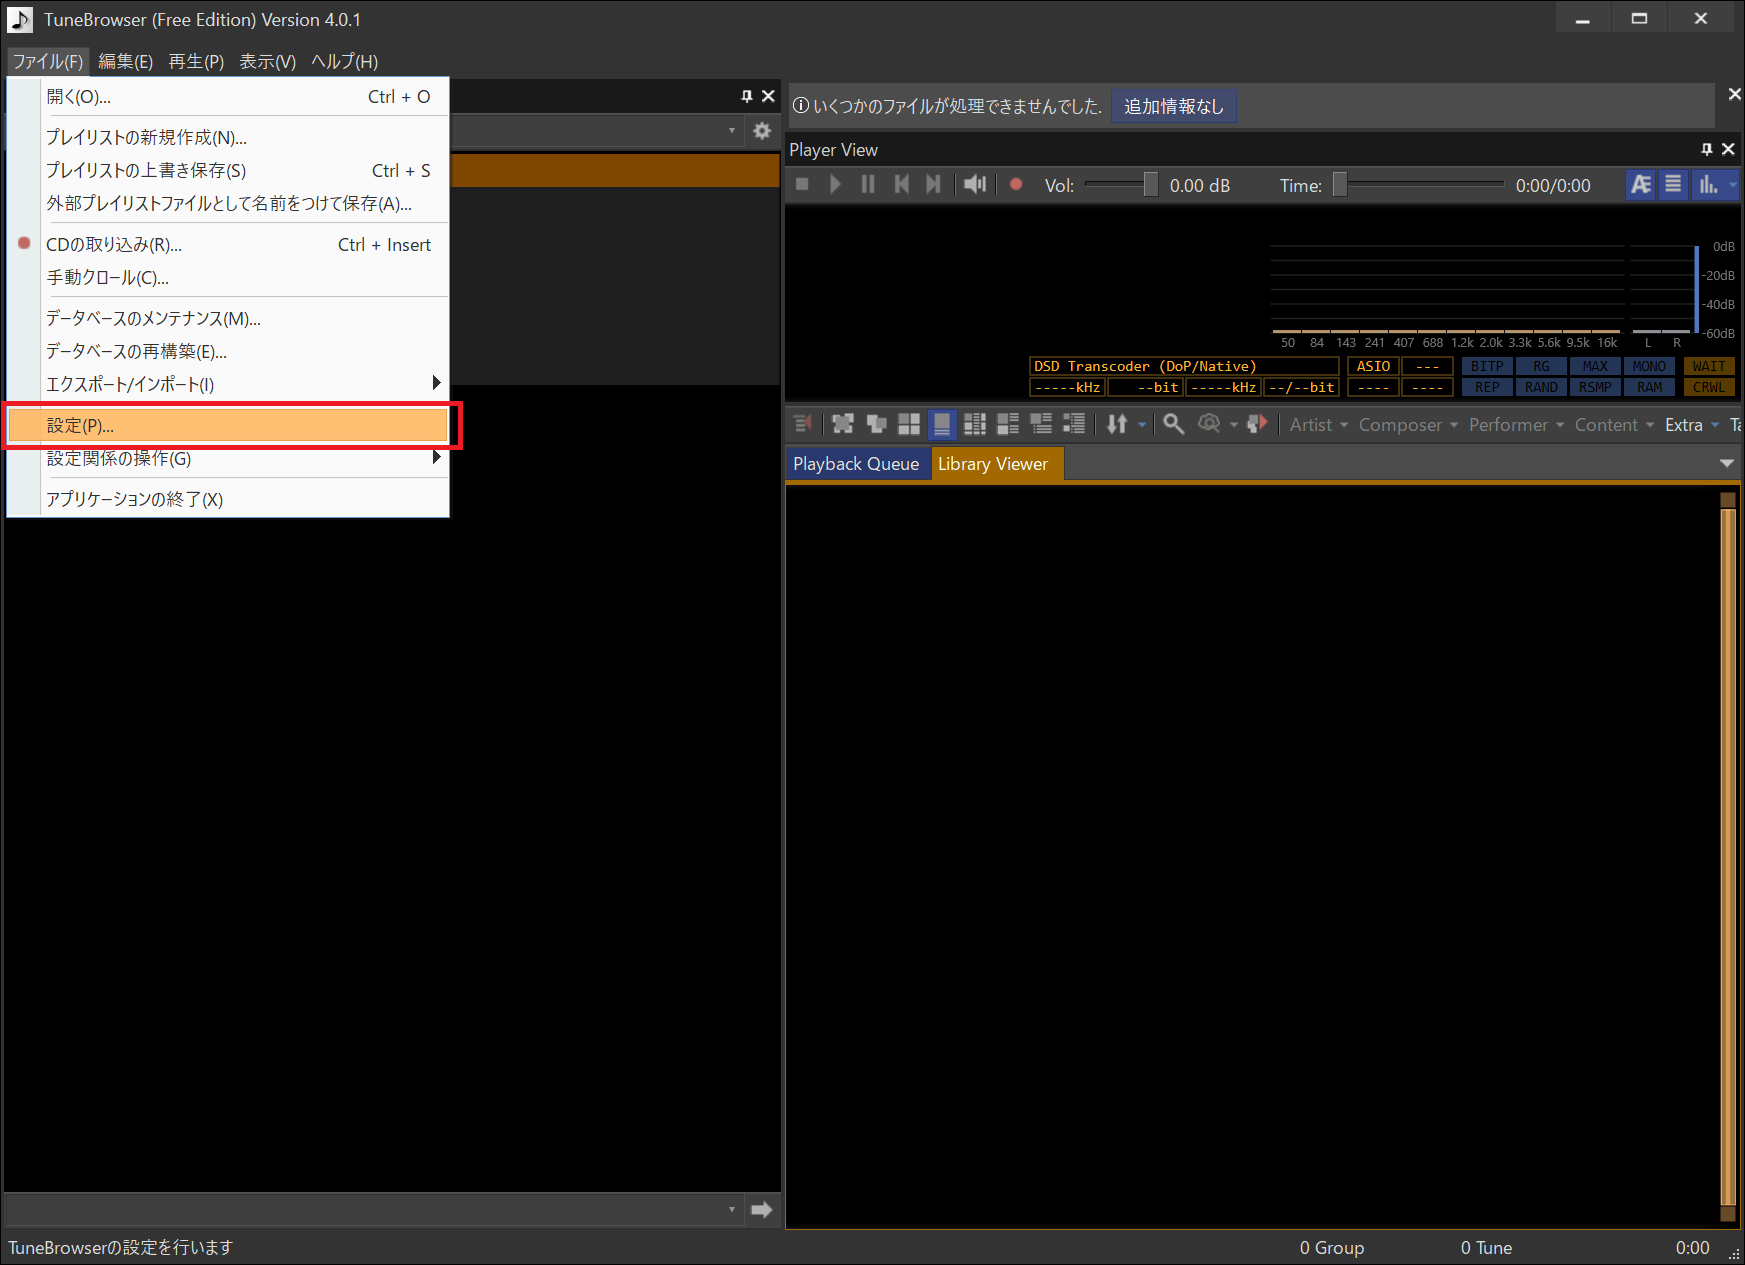Click the arrow icon beside bottom combo box

click(x=762, y=1210)
